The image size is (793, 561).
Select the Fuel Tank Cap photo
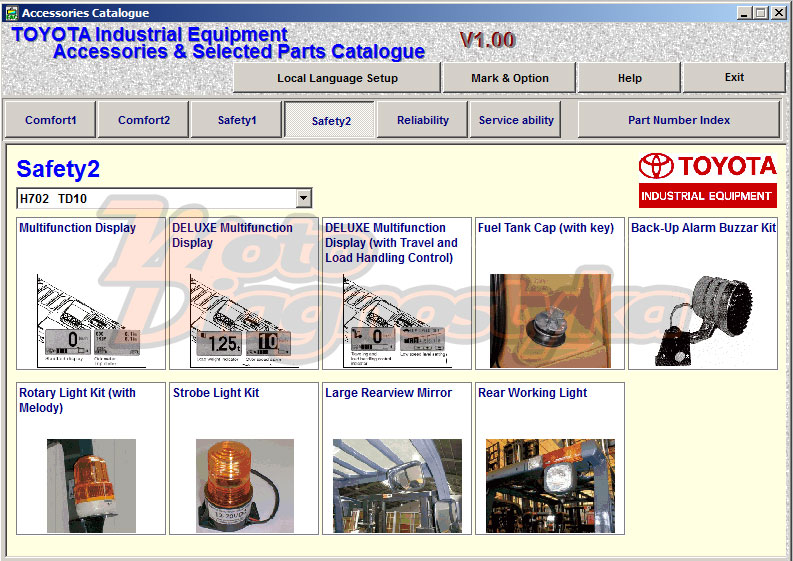tap(550, 321)
